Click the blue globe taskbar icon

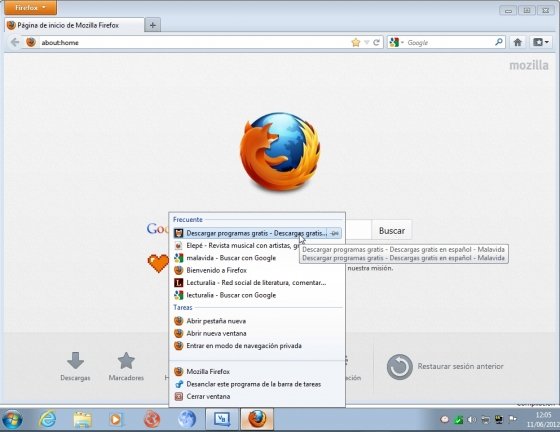(187, 419)
